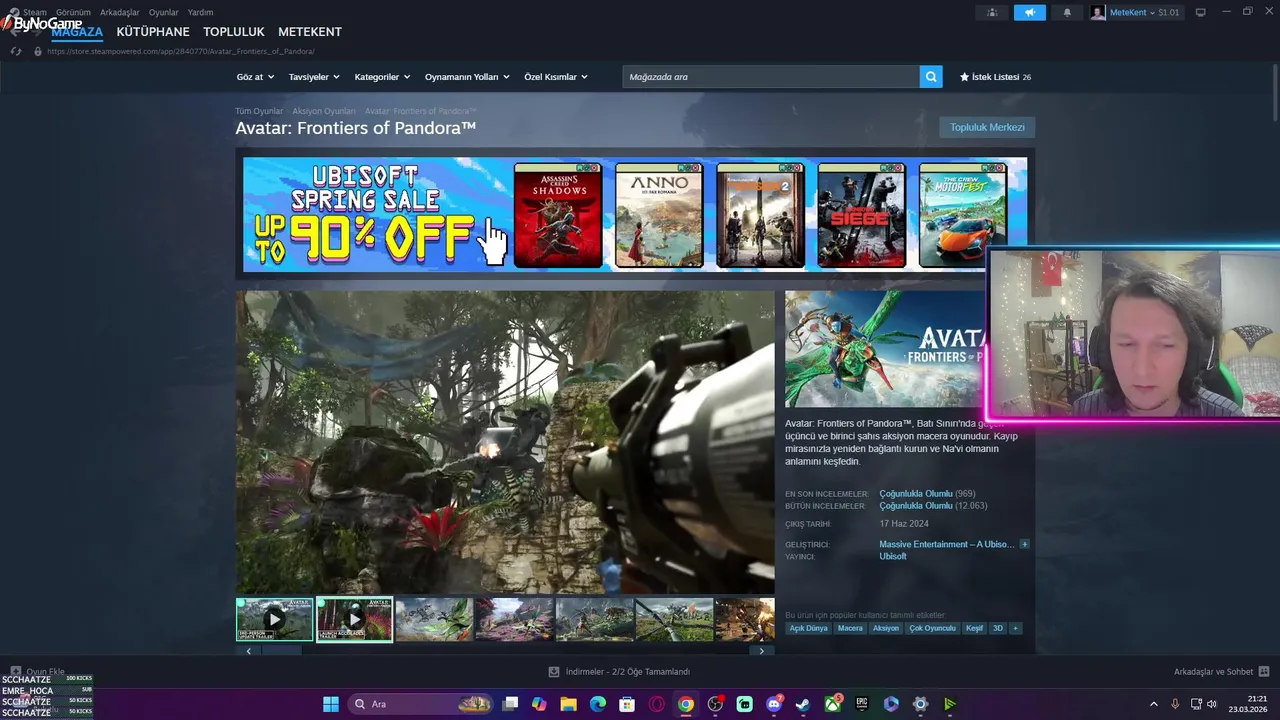Expand the Özel Kısımlar dropdown
The image size is (1280, 720).
tap(556, 77)
